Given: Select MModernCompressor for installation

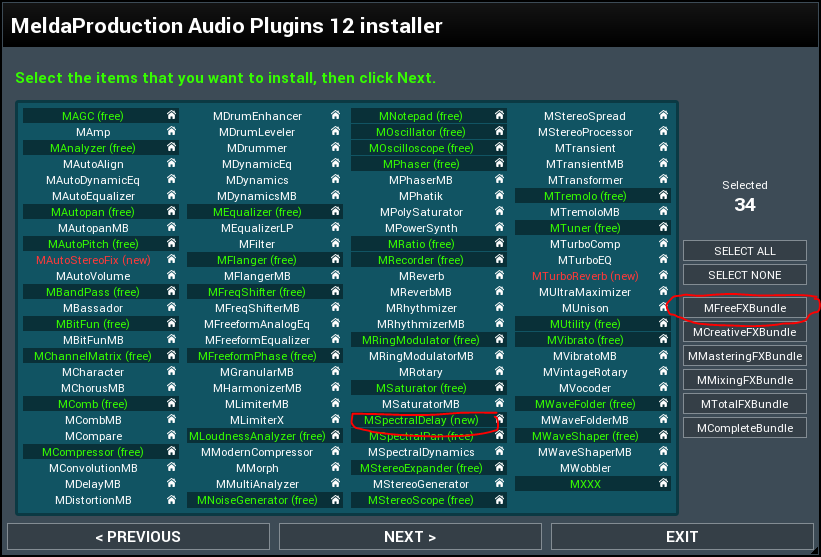Looking at the screenshot, I should click(x=257, y=452).
